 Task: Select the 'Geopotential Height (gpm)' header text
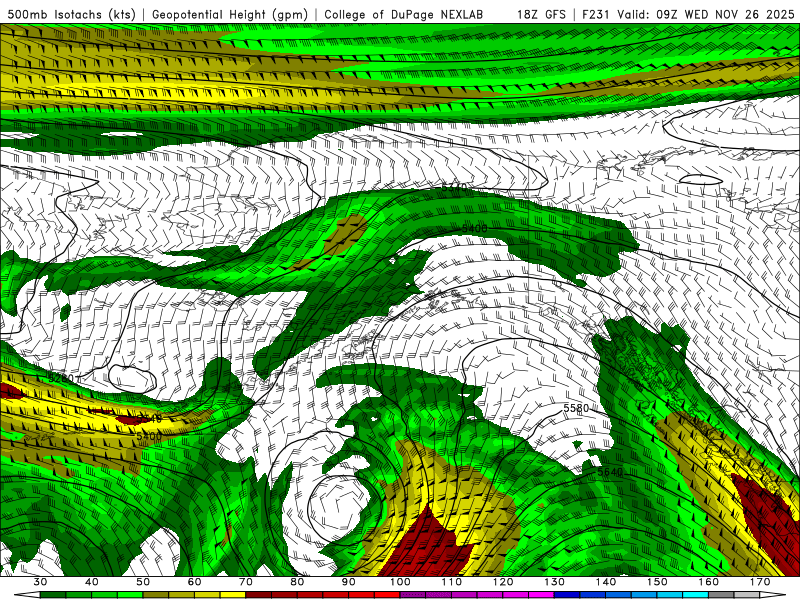point(230,14)
